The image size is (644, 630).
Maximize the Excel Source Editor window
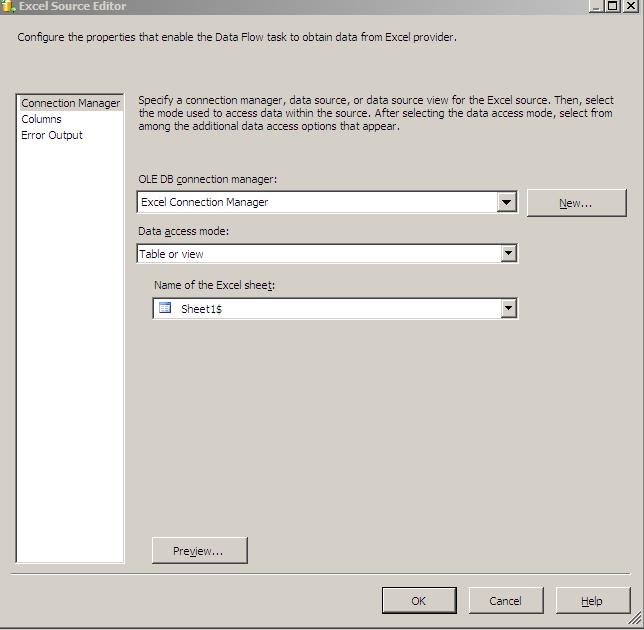click(x=613, y=6)
